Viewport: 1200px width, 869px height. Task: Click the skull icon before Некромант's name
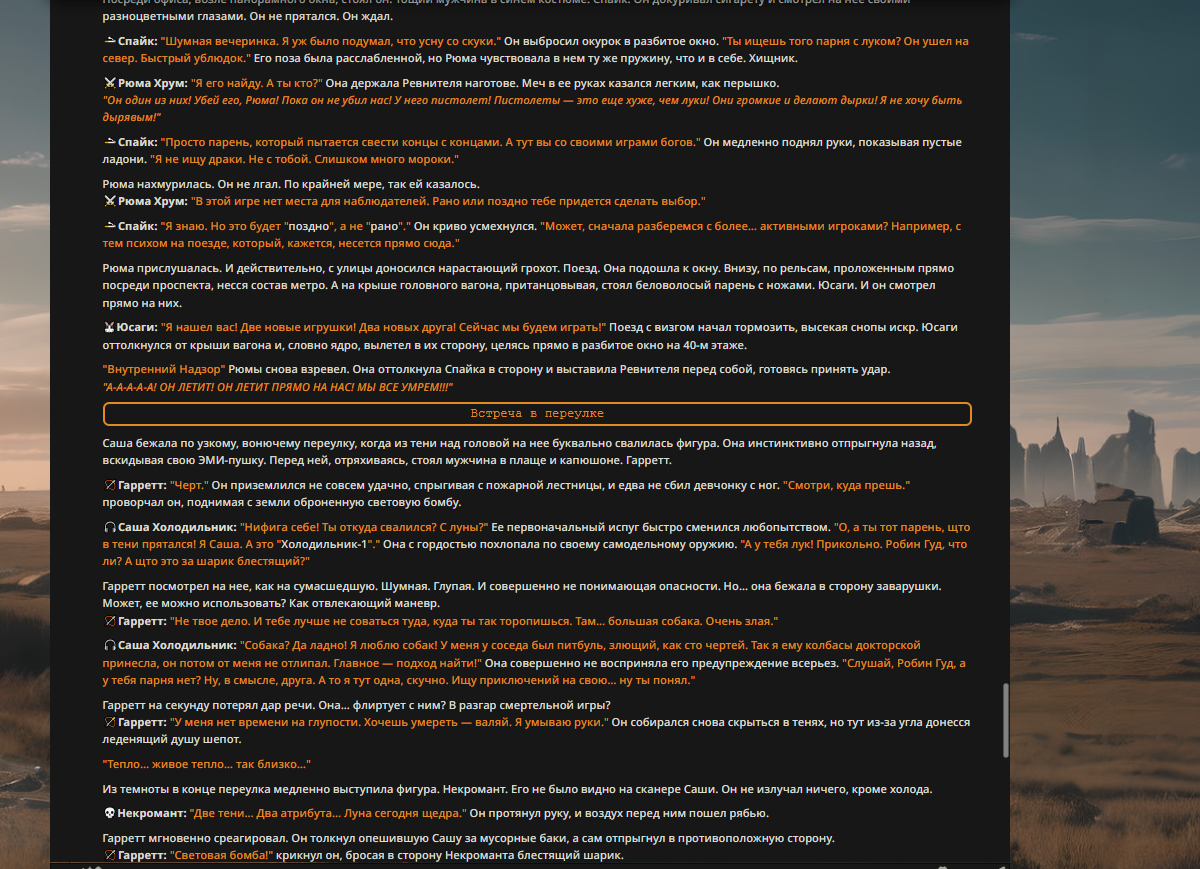click(x=110, y=814)
